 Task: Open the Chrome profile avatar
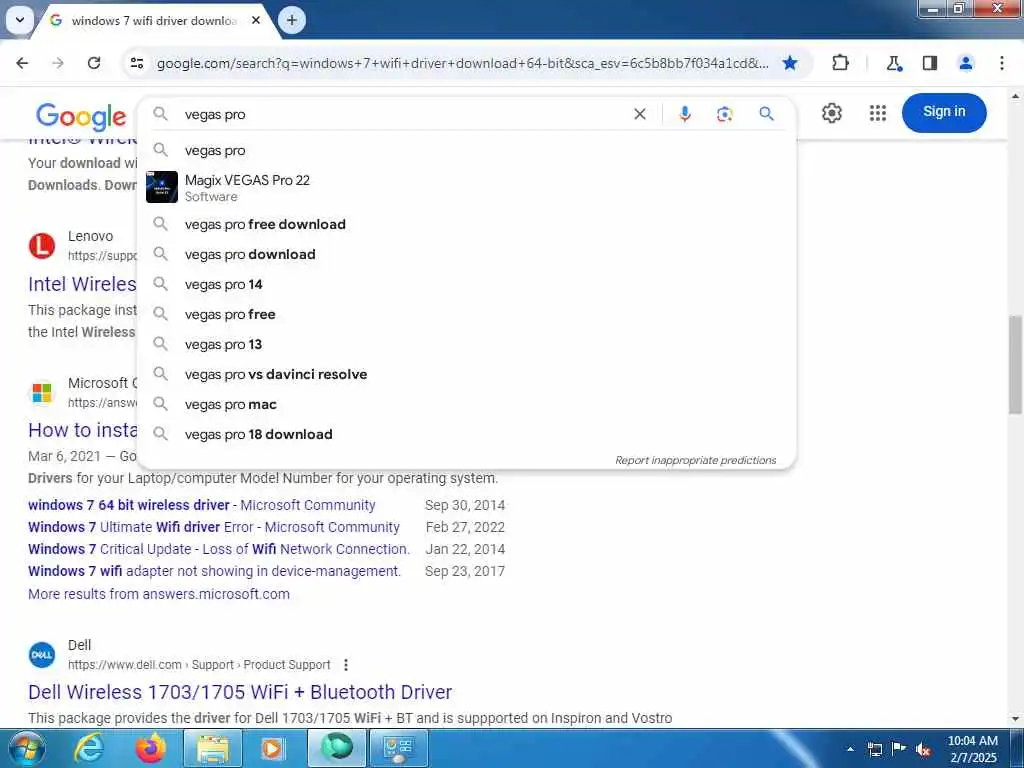coord(966,63)
